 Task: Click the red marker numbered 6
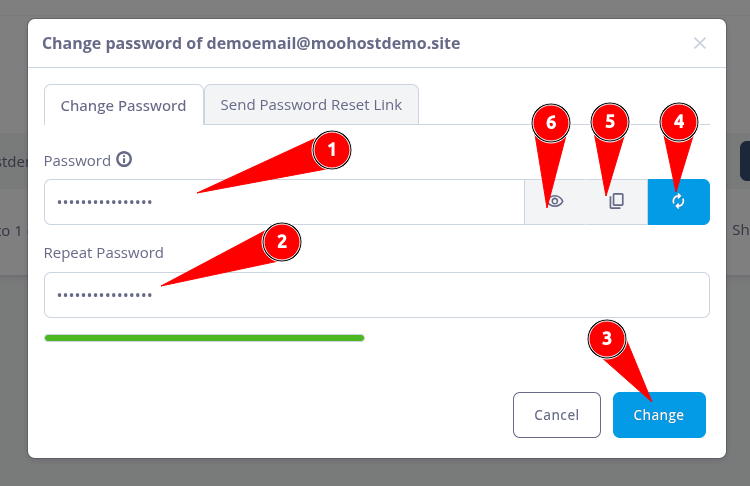click(550, 122)
